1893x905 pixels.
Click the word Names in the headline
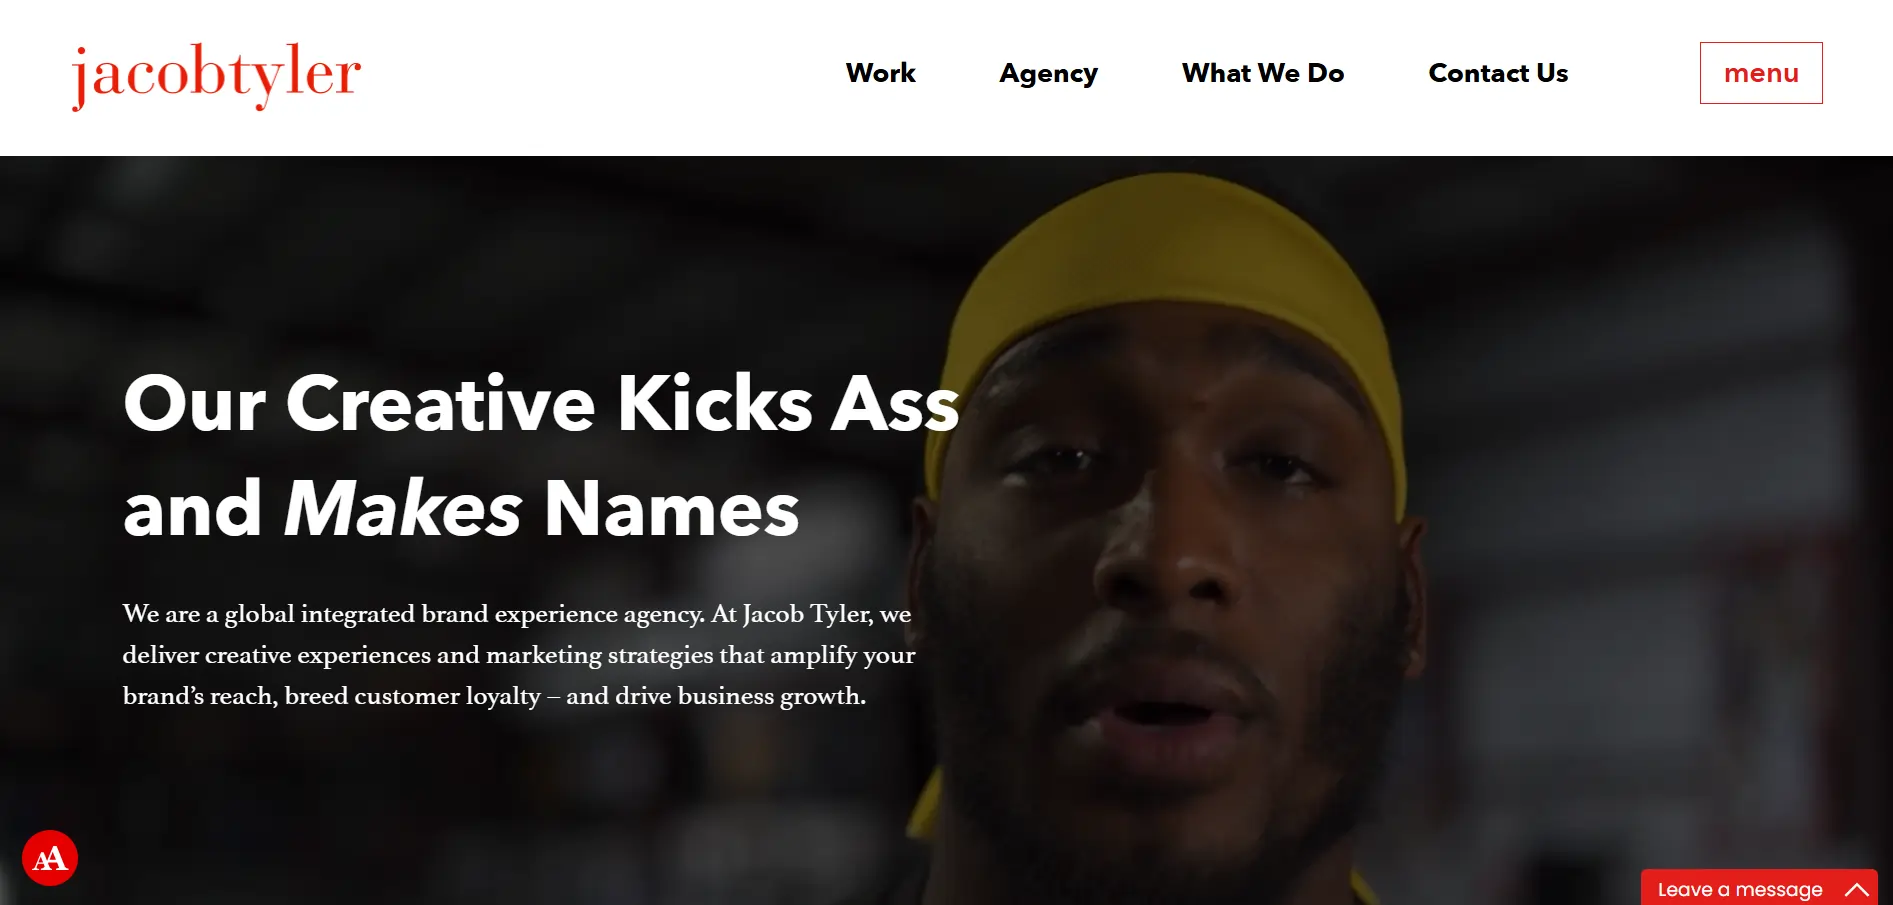coord(671,508)
